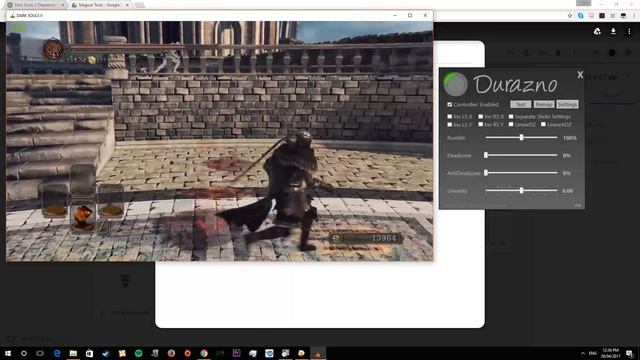Image resolution: width=640 pixels, height=360 pixels.
Task: Tick the LinearDZ checkbox
Action: 511,124
